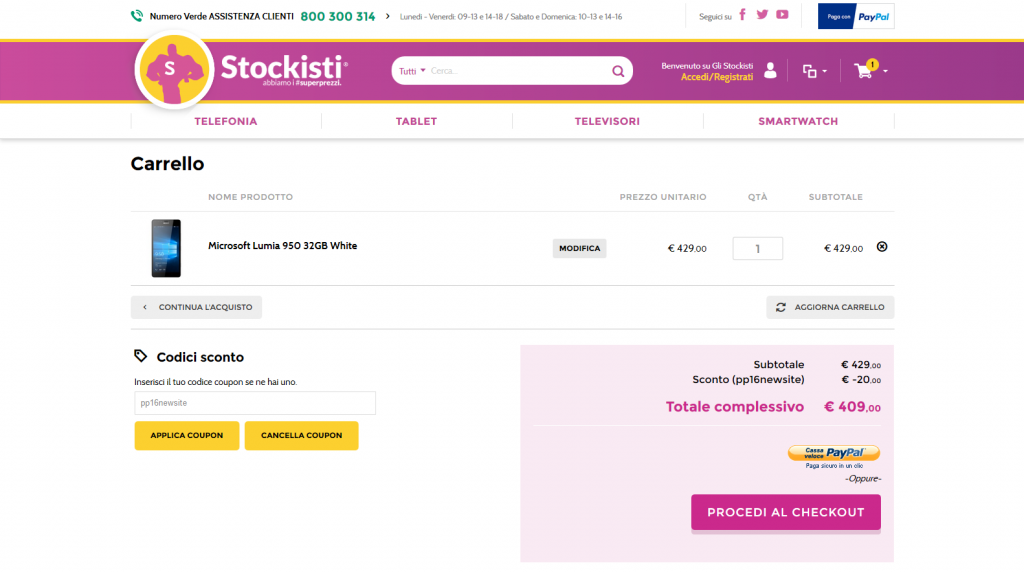Click the Modifica button for Lumia 950
The height and width of the screenshot is (572, 1024).
[579, 248]
